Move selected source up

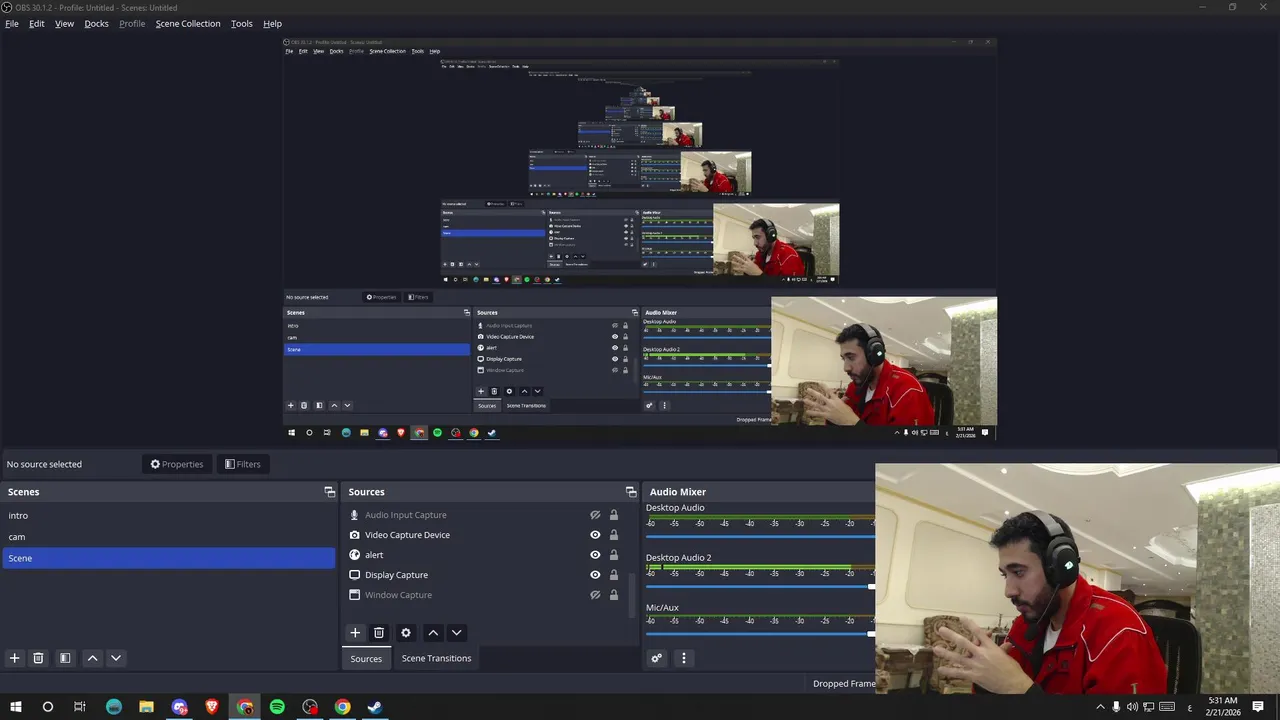(x=433, y=633)
